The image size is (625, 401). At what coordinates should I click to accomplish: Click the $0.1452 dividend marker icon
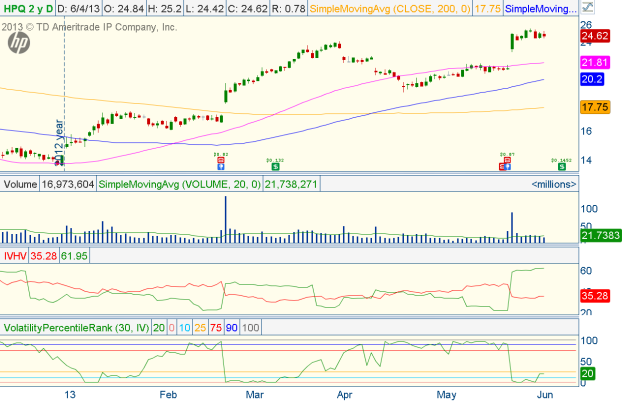click(562, 164)
